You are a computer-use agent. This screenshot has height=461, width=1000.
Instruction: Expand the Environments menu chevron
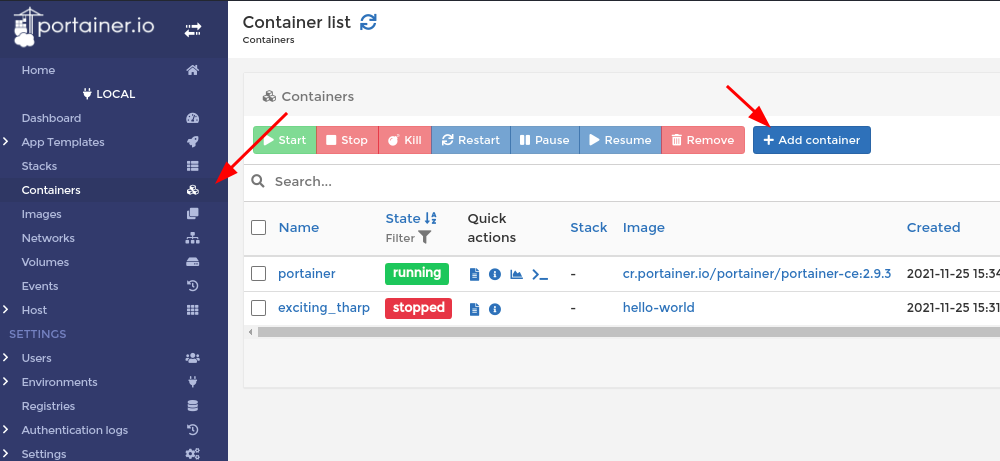[6, 381]
